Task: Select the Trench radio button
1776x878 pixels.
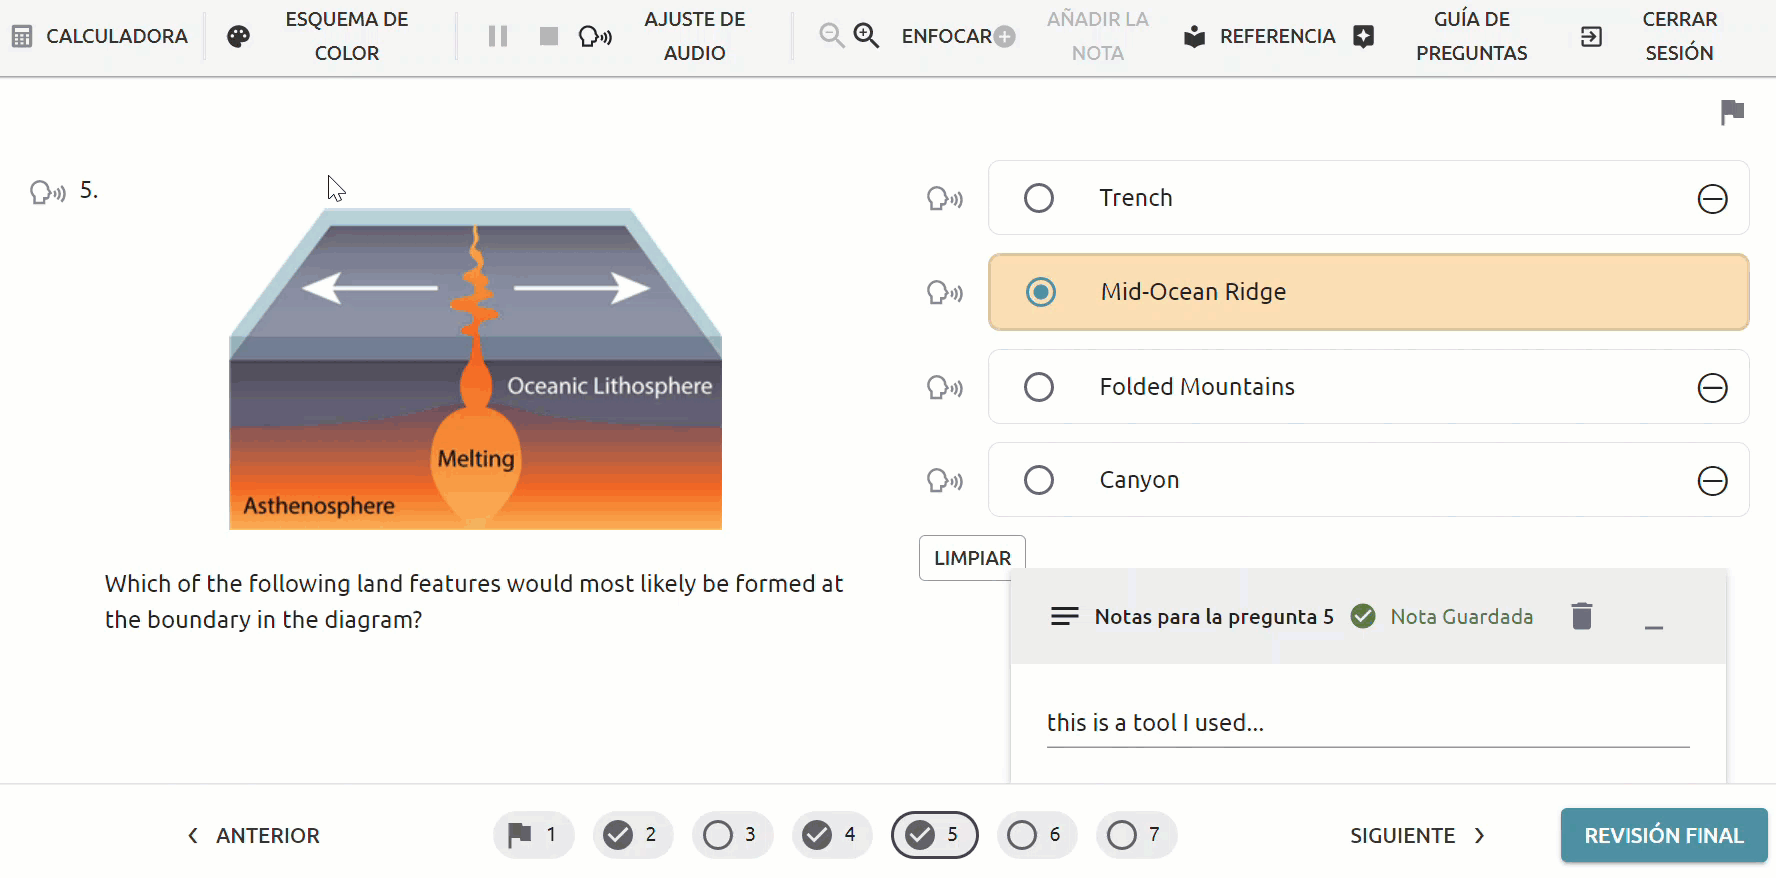Action: pyautogui.click(x=1039, y=198)
